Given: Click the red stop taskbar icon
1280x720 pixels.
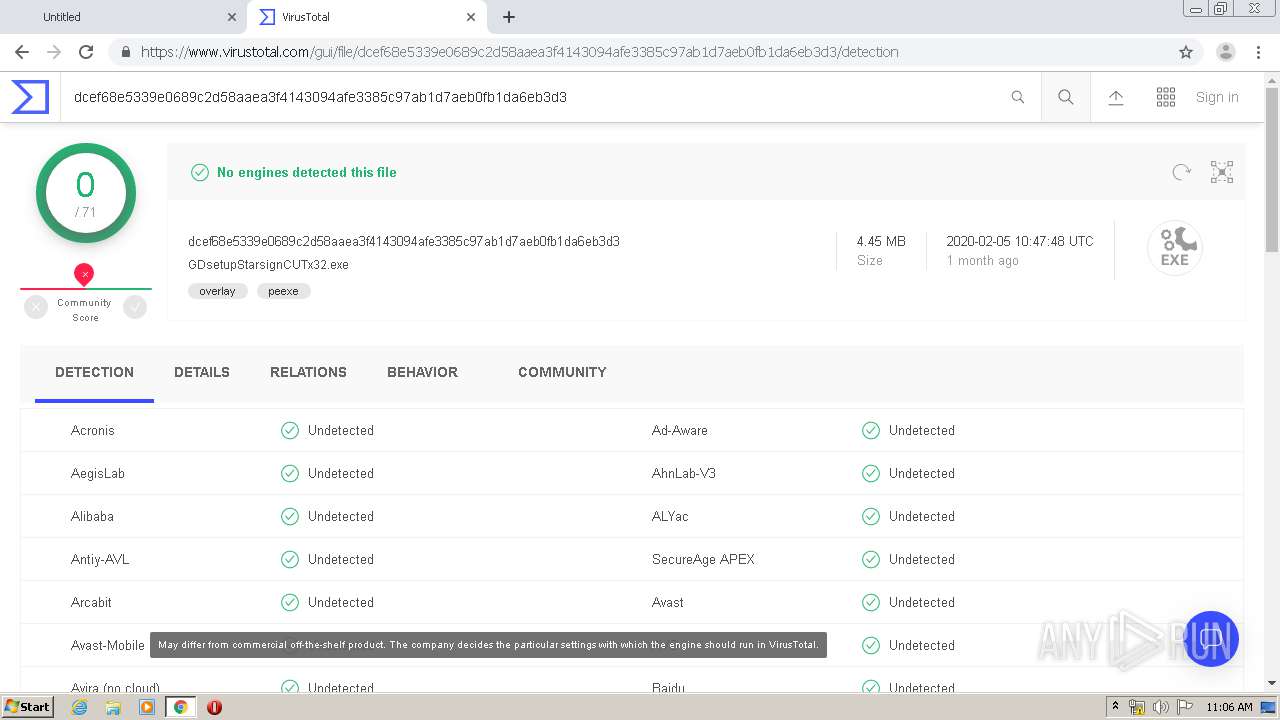Looking at the screenshot, I should tap(214, 707).
